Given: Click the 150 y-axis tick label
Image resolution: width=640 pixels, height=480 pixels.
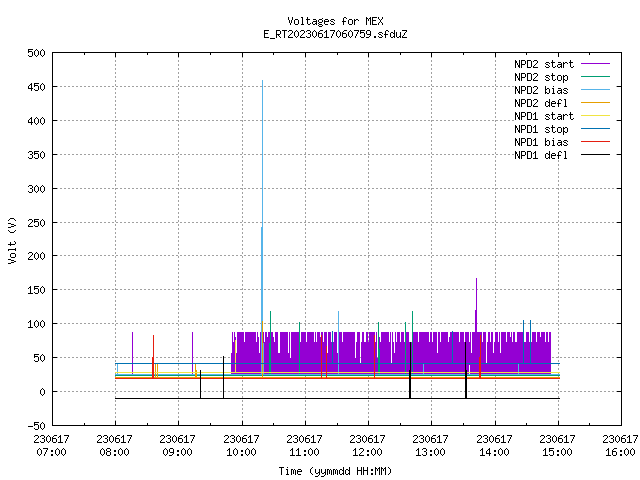Looking at the screenshot, I should [36, 290].
